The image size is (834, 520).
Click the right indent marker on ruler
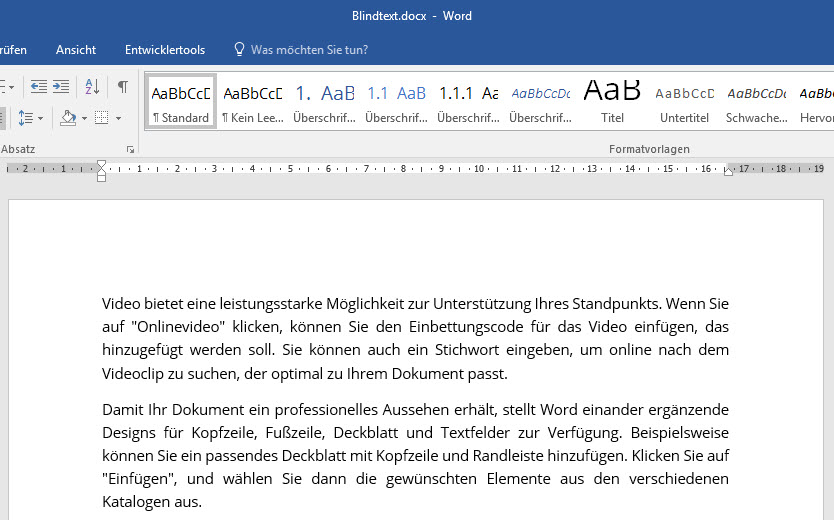pyautogui.click(x=728, y=171)
